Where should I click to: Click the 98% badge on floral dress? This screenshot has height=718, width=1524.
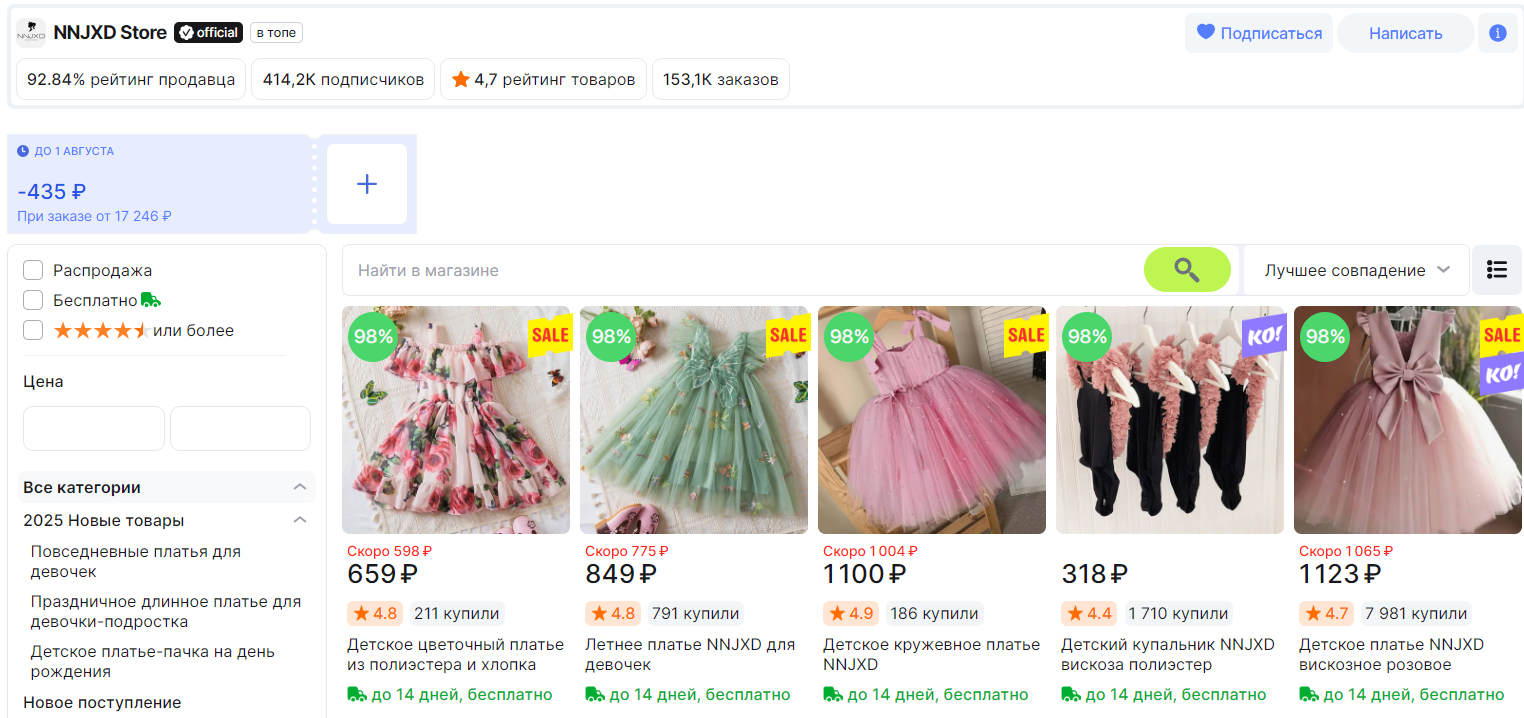pos(373,337)
